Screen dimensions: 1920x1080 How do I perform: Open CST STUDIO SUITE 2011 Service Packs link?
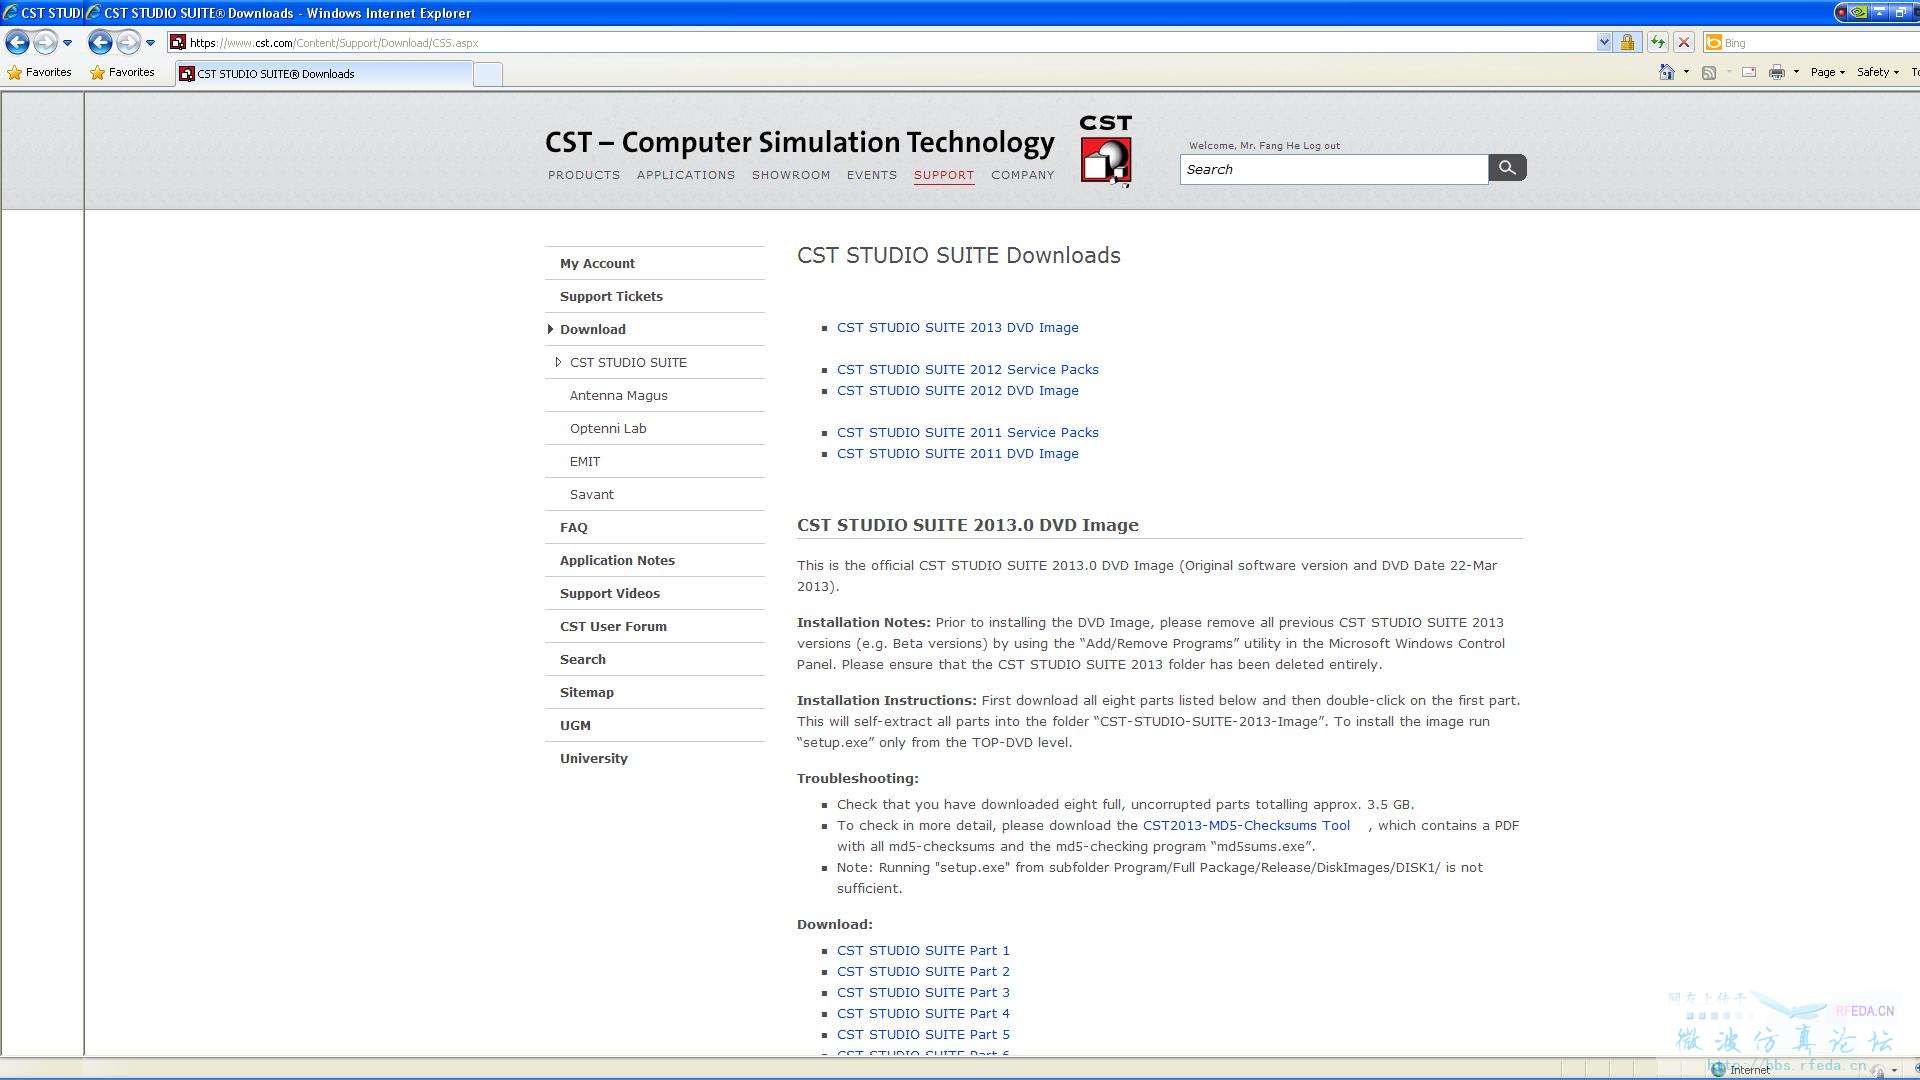pyautogui.click(x=967, y=432)
